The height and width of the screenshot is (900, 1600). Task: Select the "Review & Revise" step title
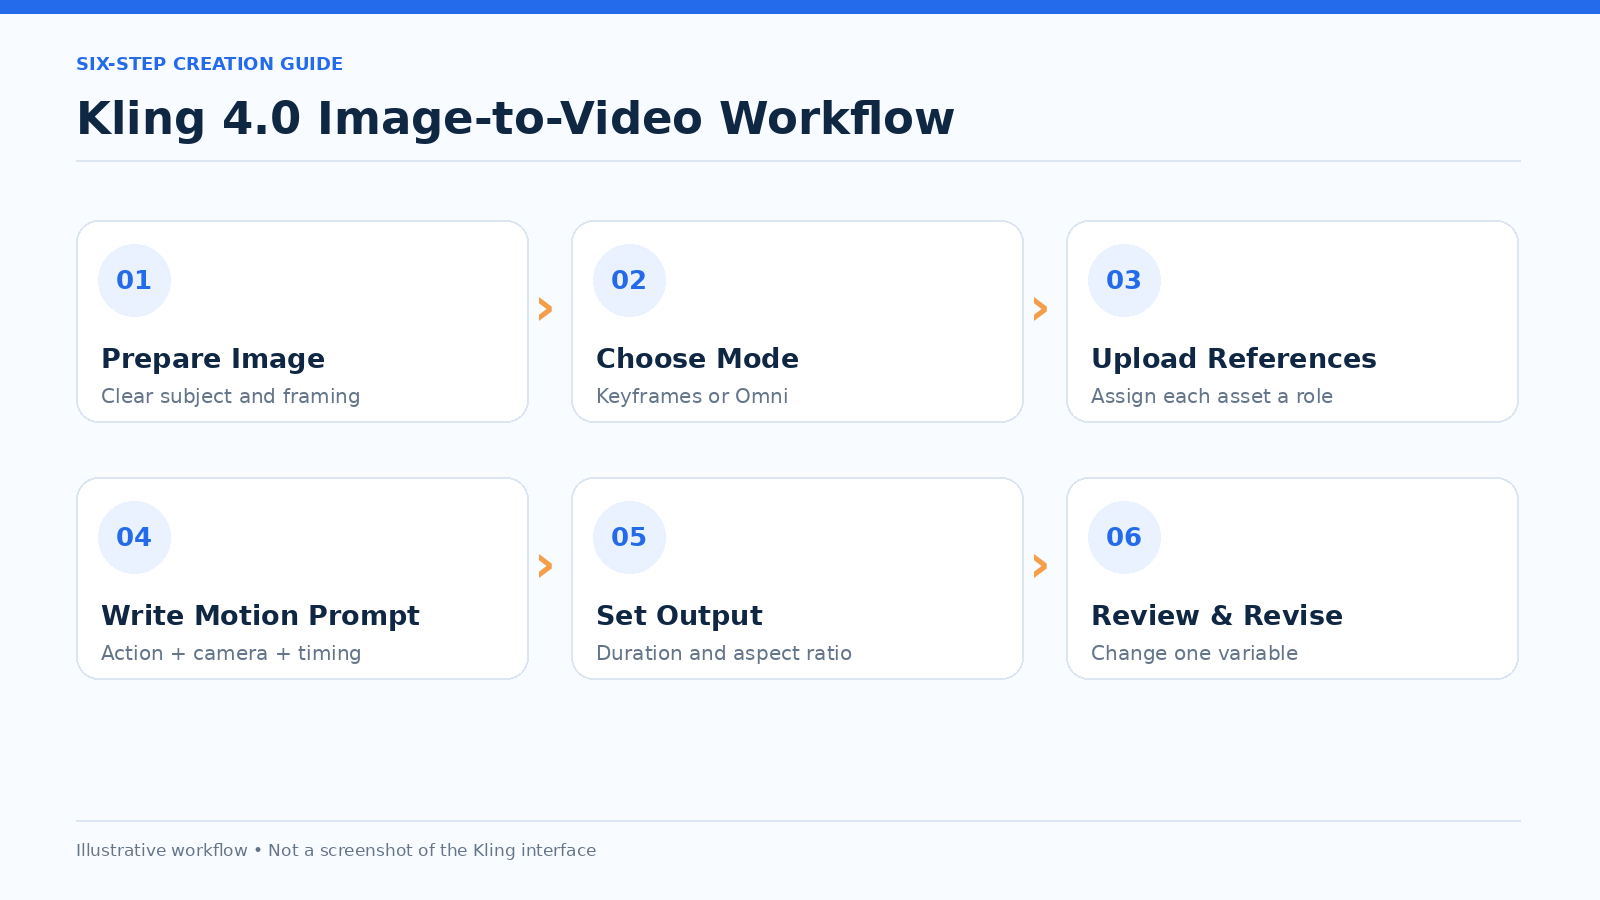pyautogui.click(x=1217, y=616)
